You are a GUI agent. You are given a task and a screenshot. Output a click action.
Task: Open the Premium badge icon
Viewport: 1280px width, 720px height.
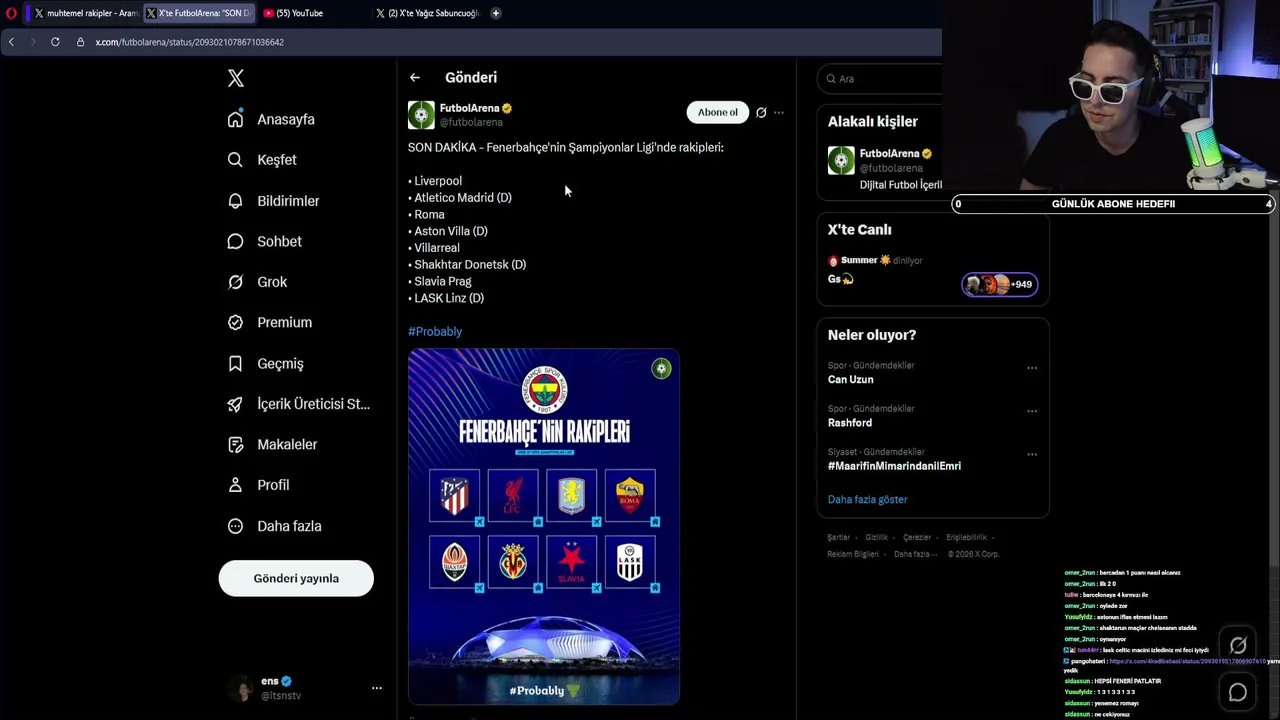tap(235, 322)
